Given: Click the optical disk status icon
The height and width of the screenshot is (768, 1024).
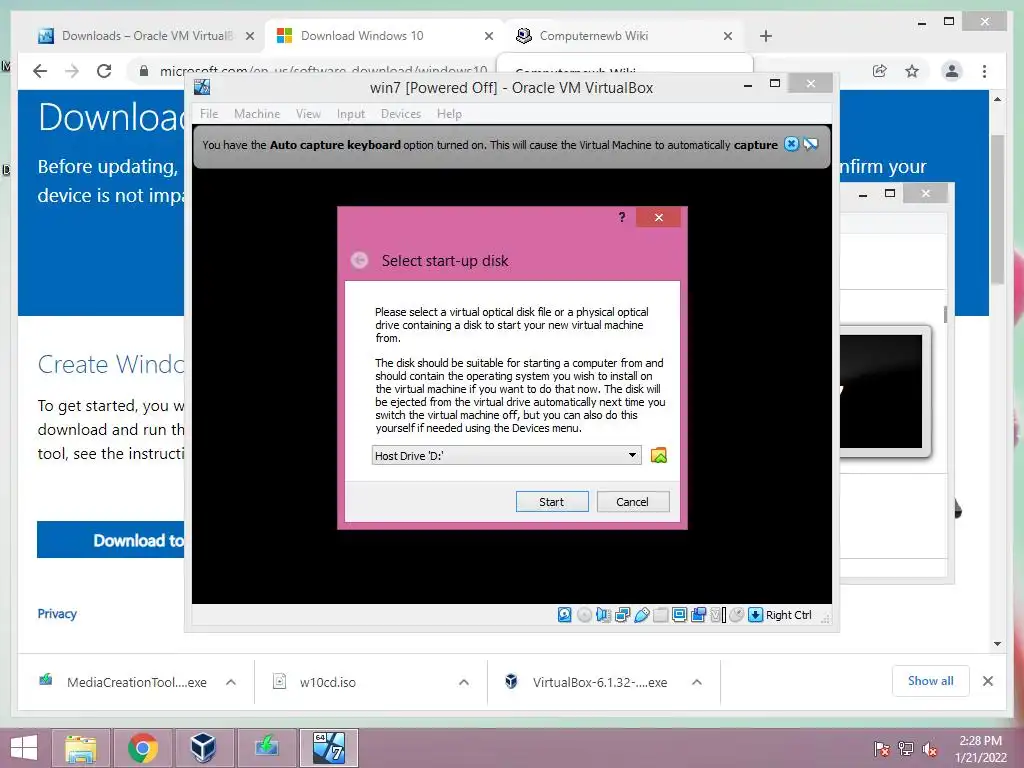Looking at the screenshot, I should pos(584,615).
